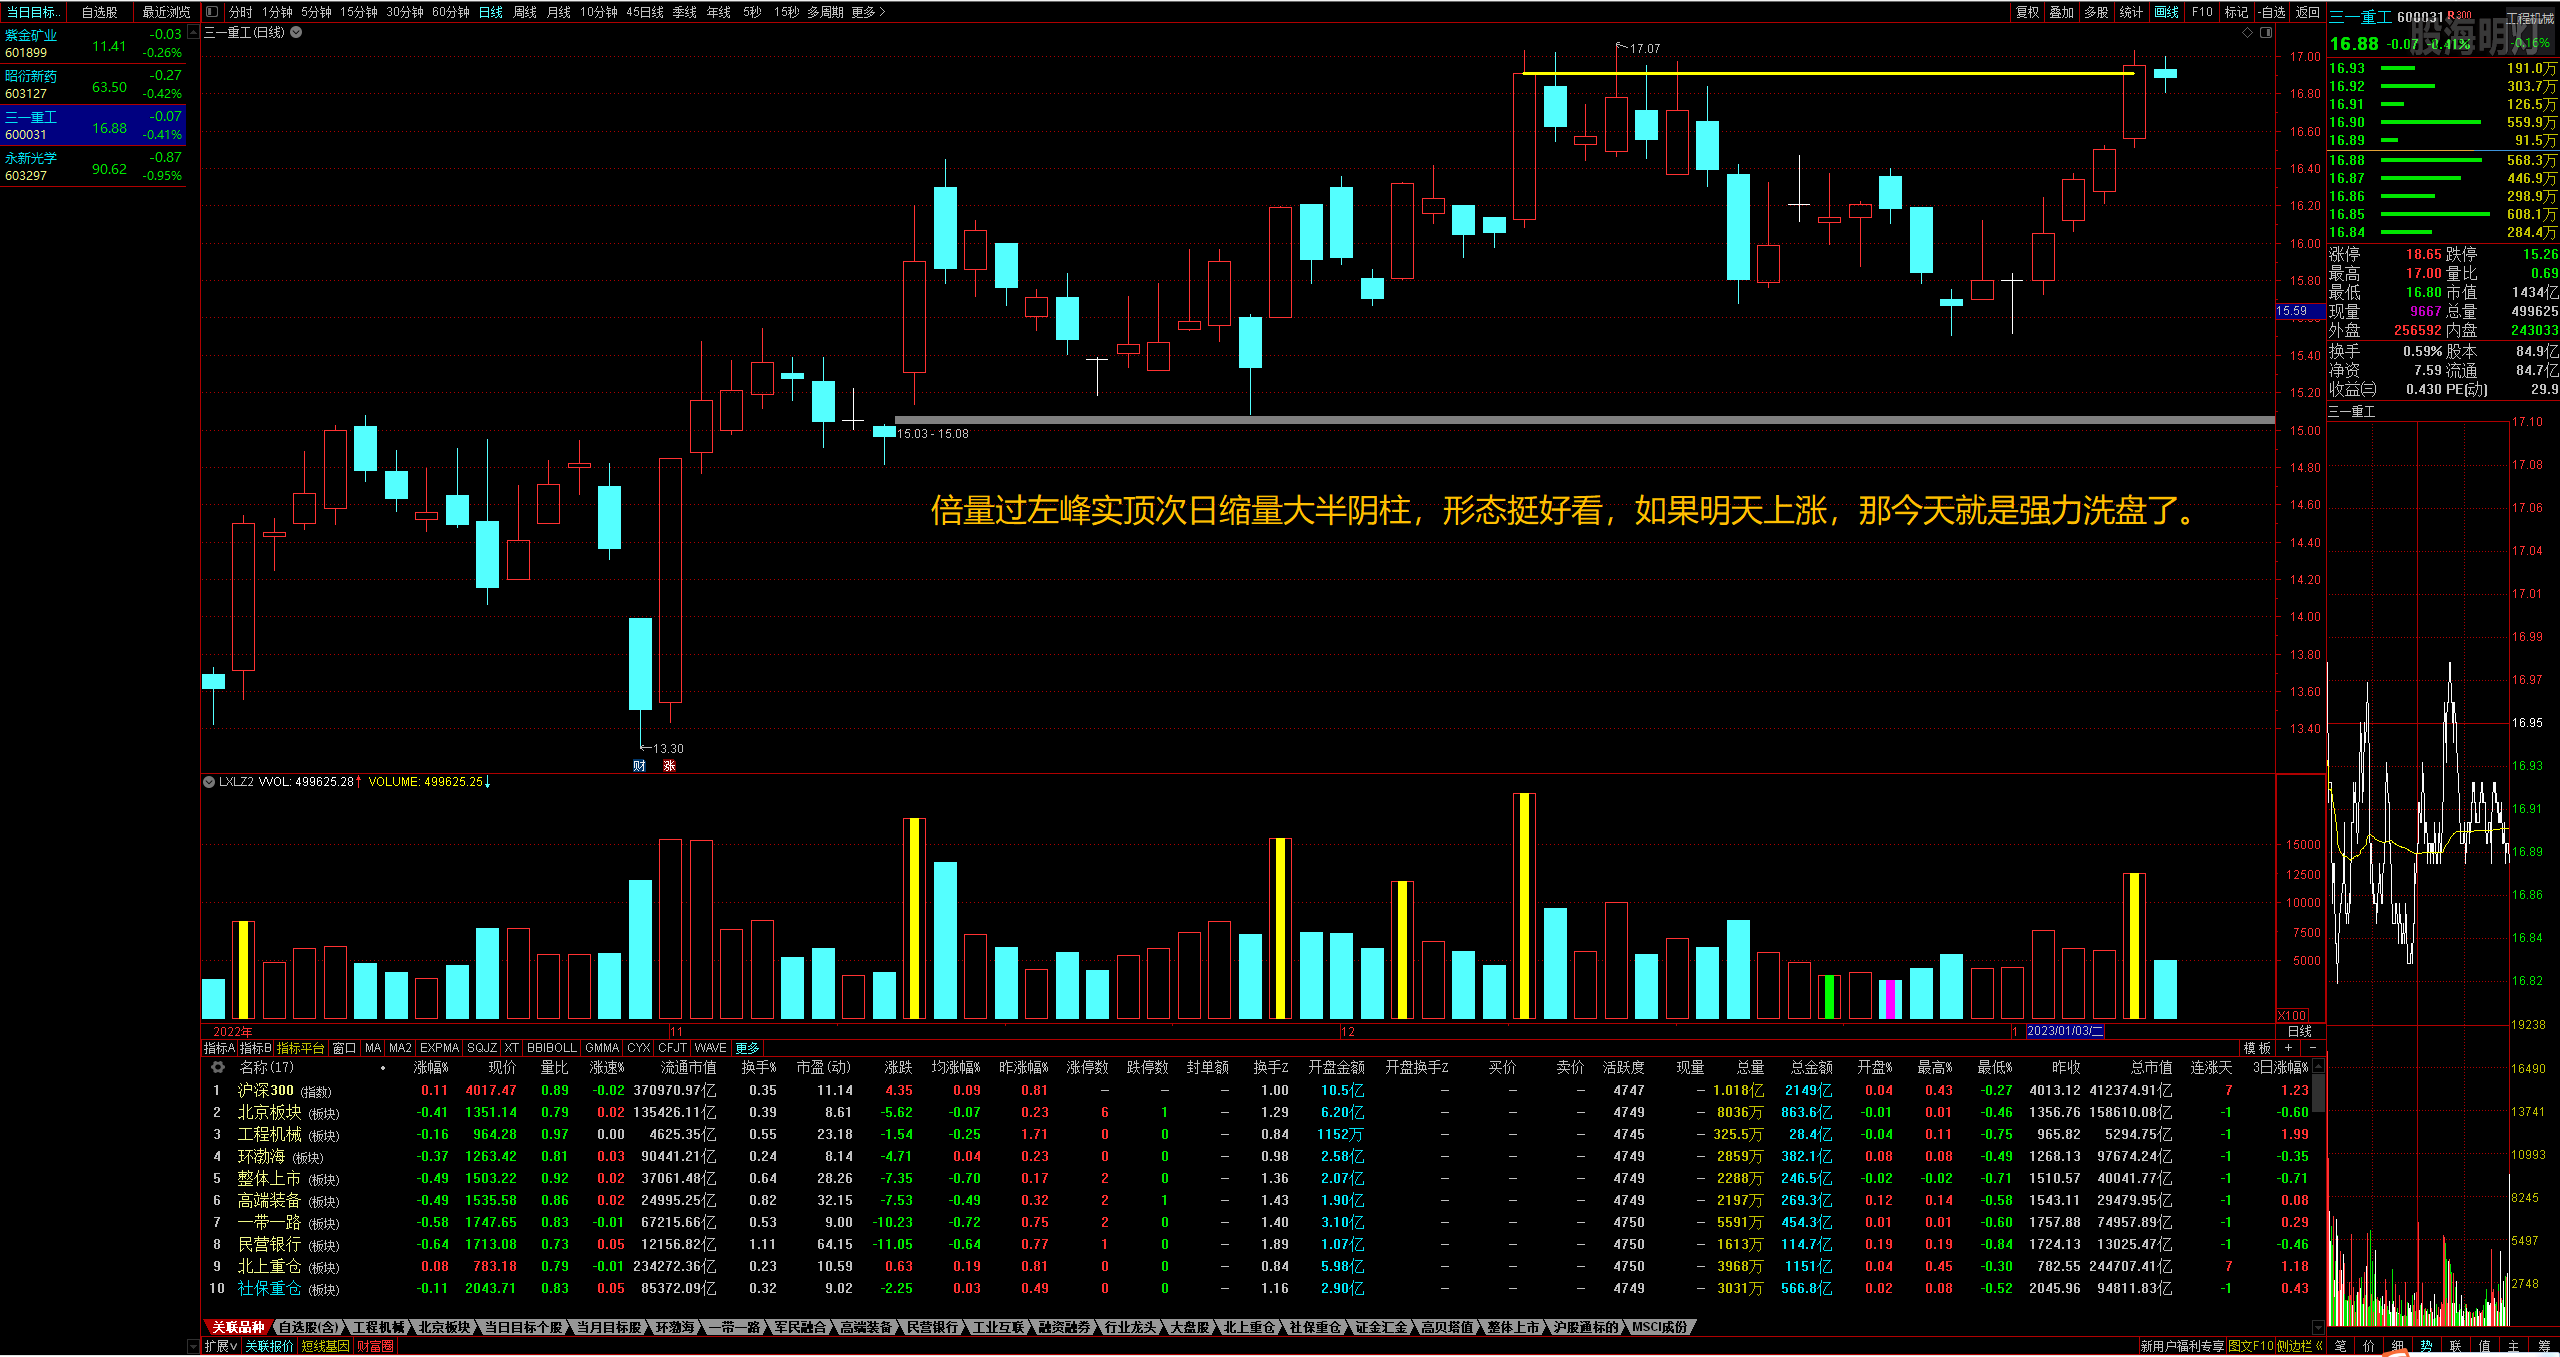The height and width of the screenshot is (1357, 2560).
Task: Open F10 company info
Action: pyautogui.click(x=2202, y=12)
